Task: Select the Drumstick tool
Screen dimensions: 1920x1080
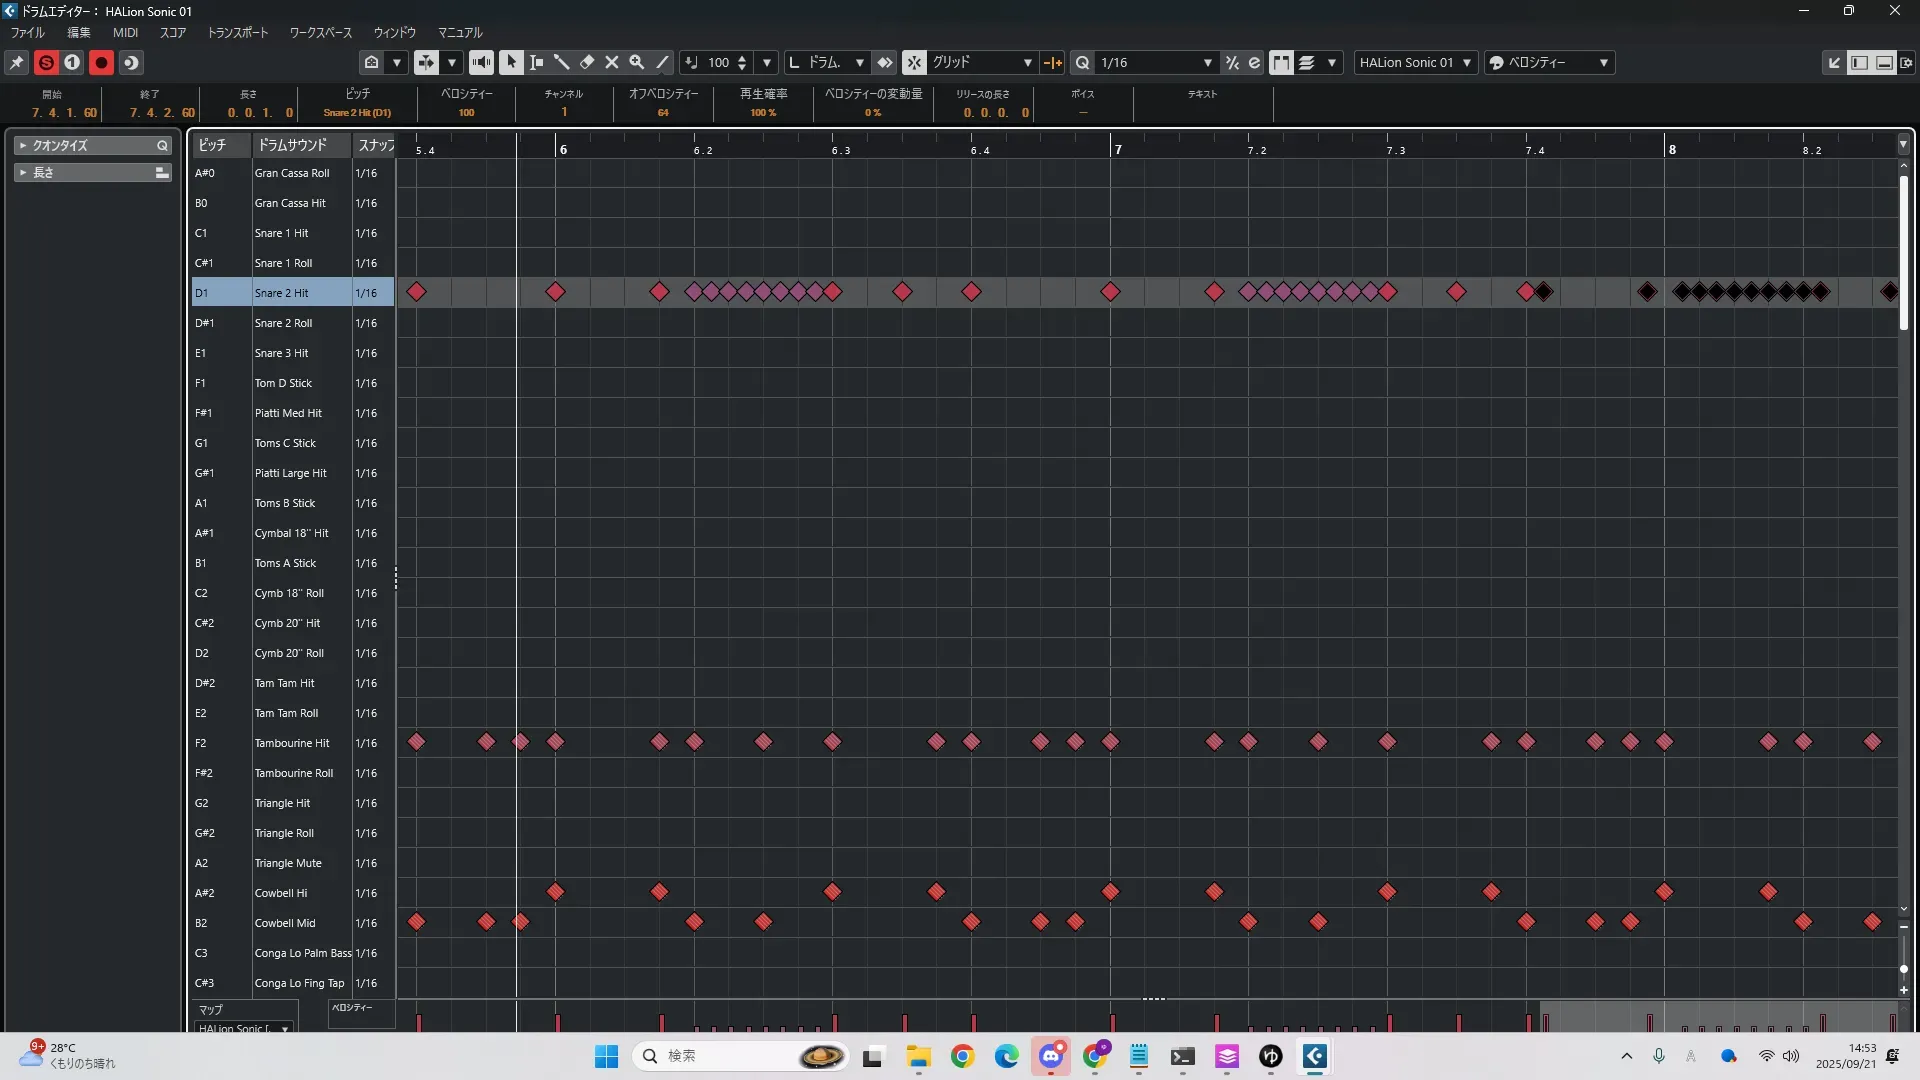Action: [x=561, y=62]
